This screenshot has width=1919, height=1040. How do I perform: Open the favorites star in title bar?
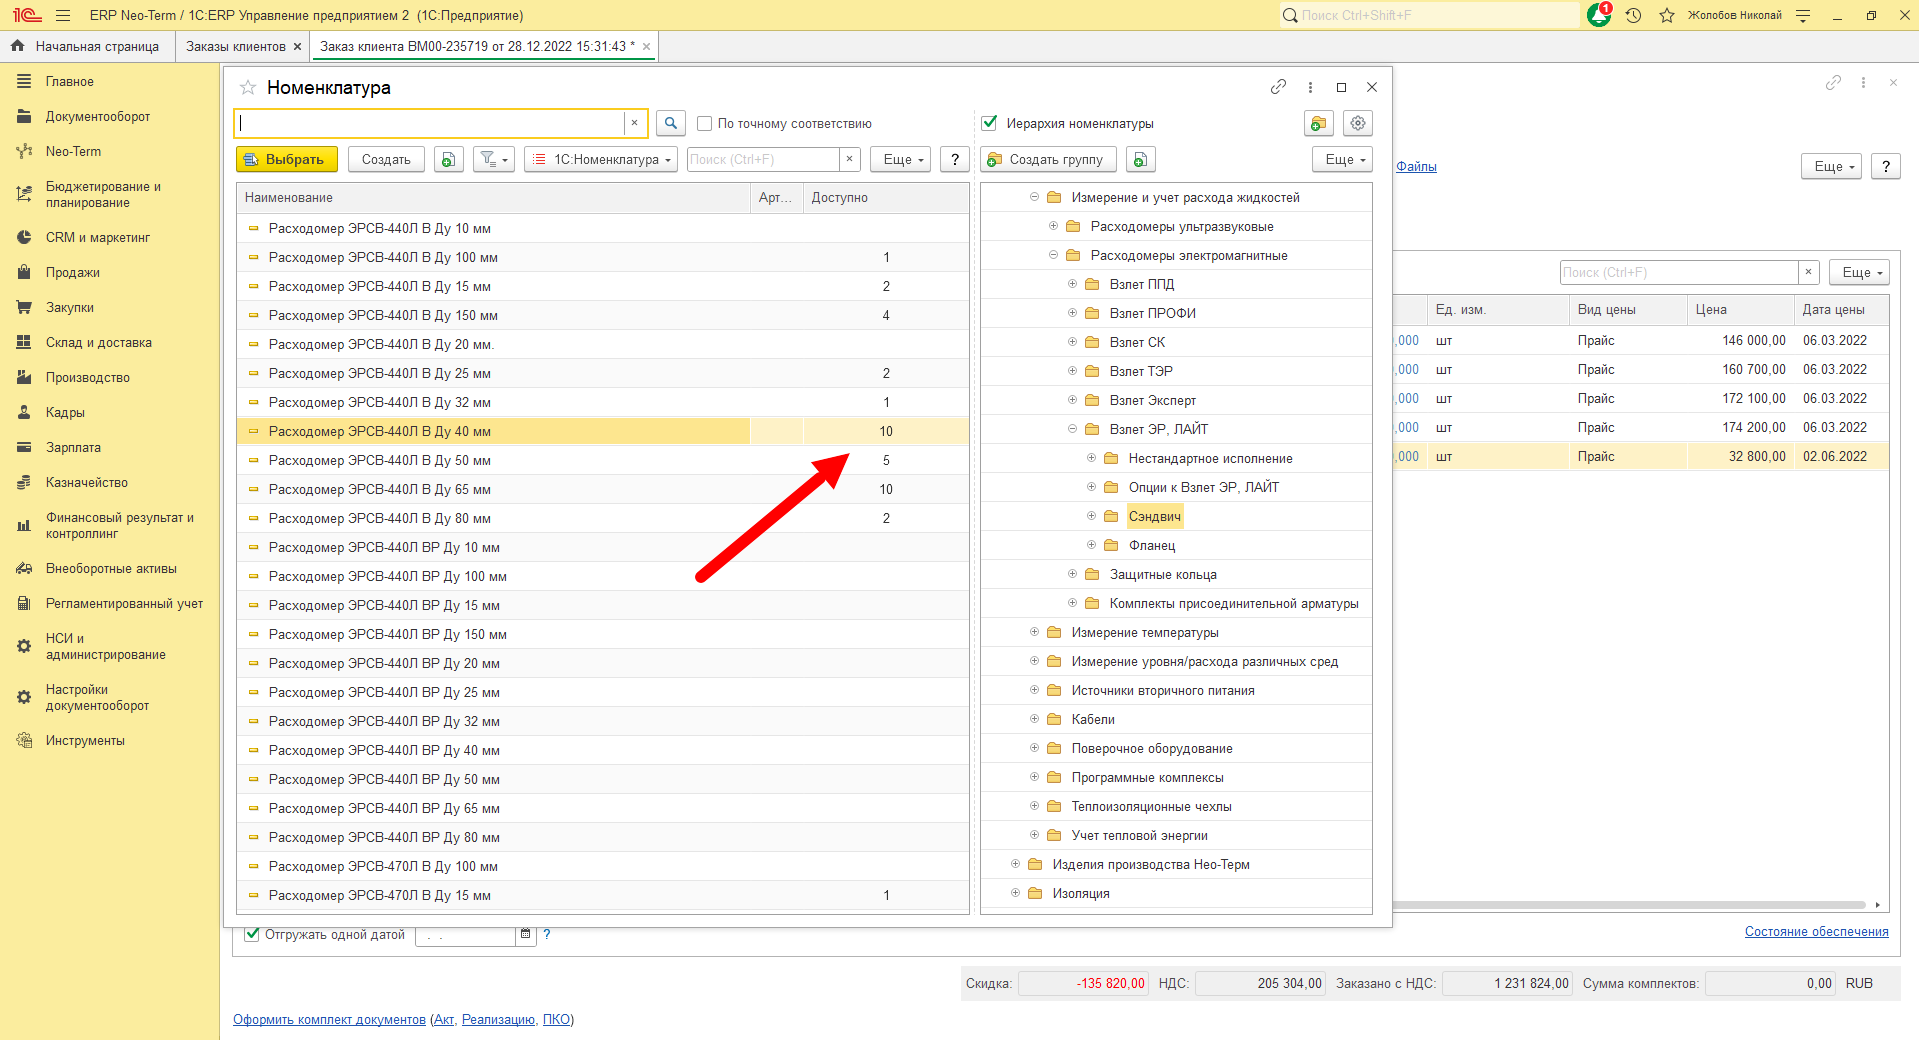click(1666, 15)
